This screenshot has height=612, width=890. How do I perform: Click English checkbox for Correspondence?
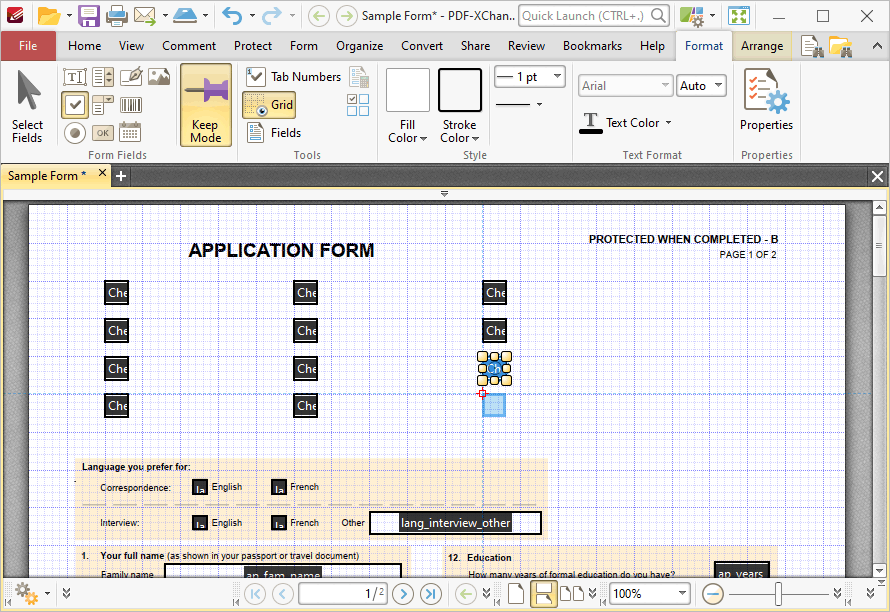click(x=200, y=487)
